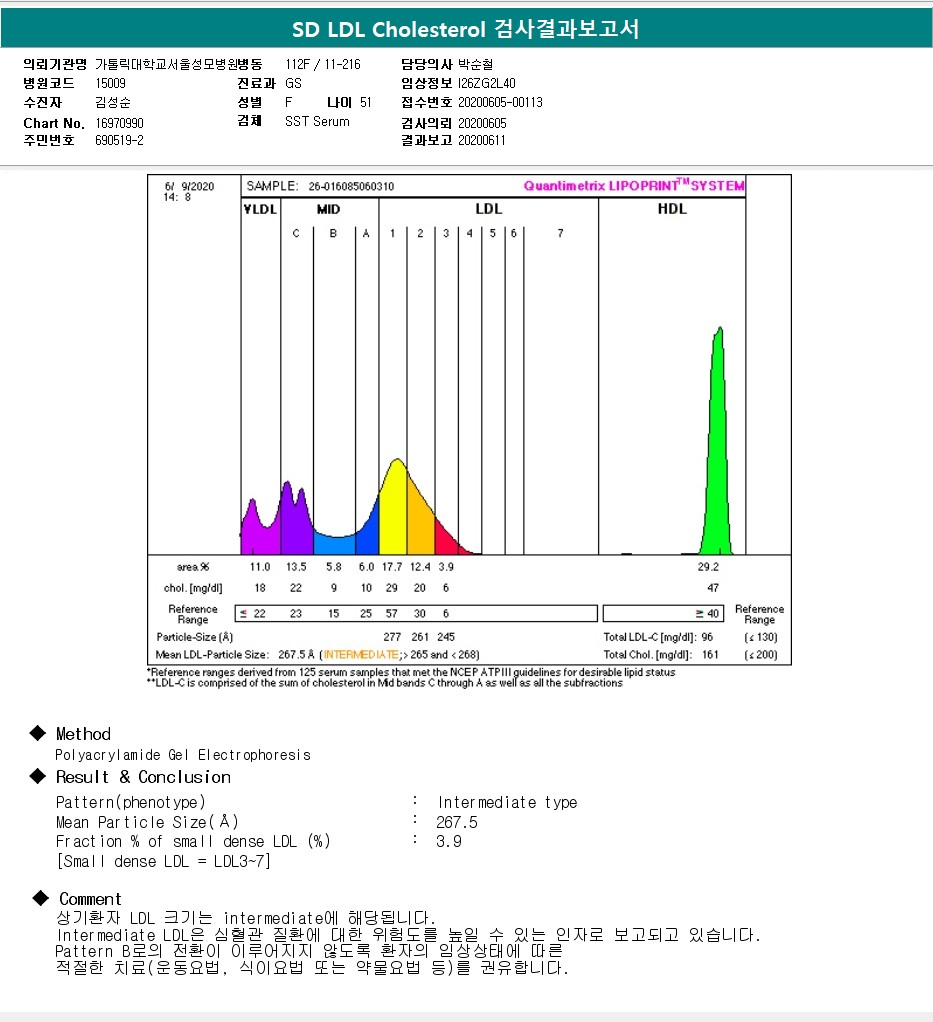Screen dimensions: 933x1022
Task: Click the diamond bullet beside Method
Action: point(38,733)
